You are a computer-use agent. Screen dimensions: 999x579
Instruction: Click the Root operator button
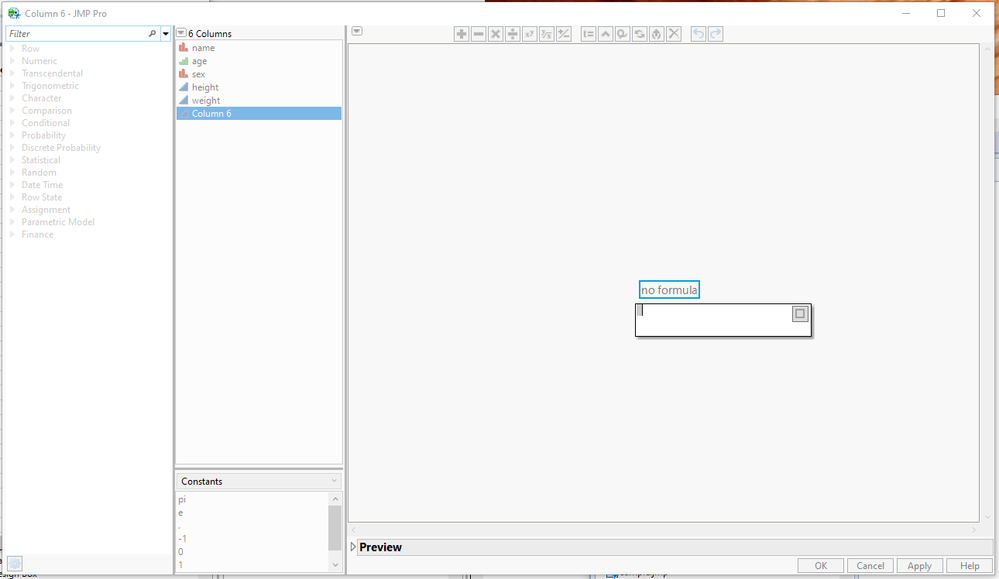(x=547, y=34)
